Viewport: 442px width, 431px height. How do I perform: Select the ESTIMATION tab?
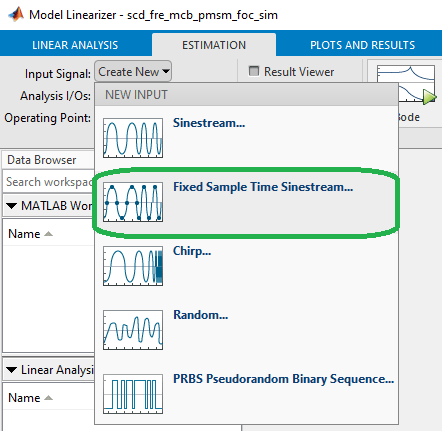tap(214, 45)
